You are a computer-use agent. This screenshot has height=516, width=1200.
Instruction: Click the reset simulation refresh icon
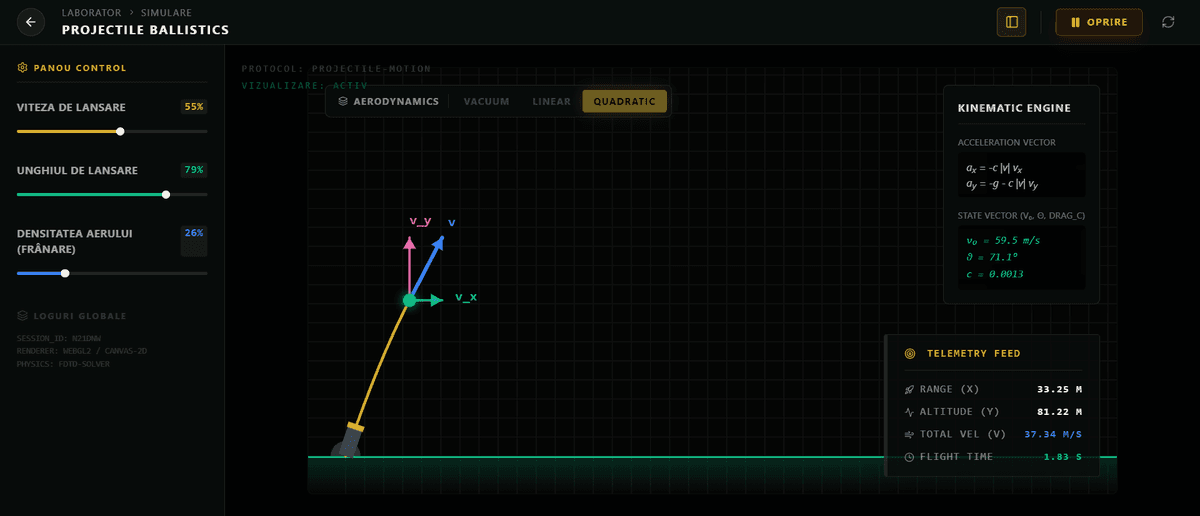[x=1168, y=22]
